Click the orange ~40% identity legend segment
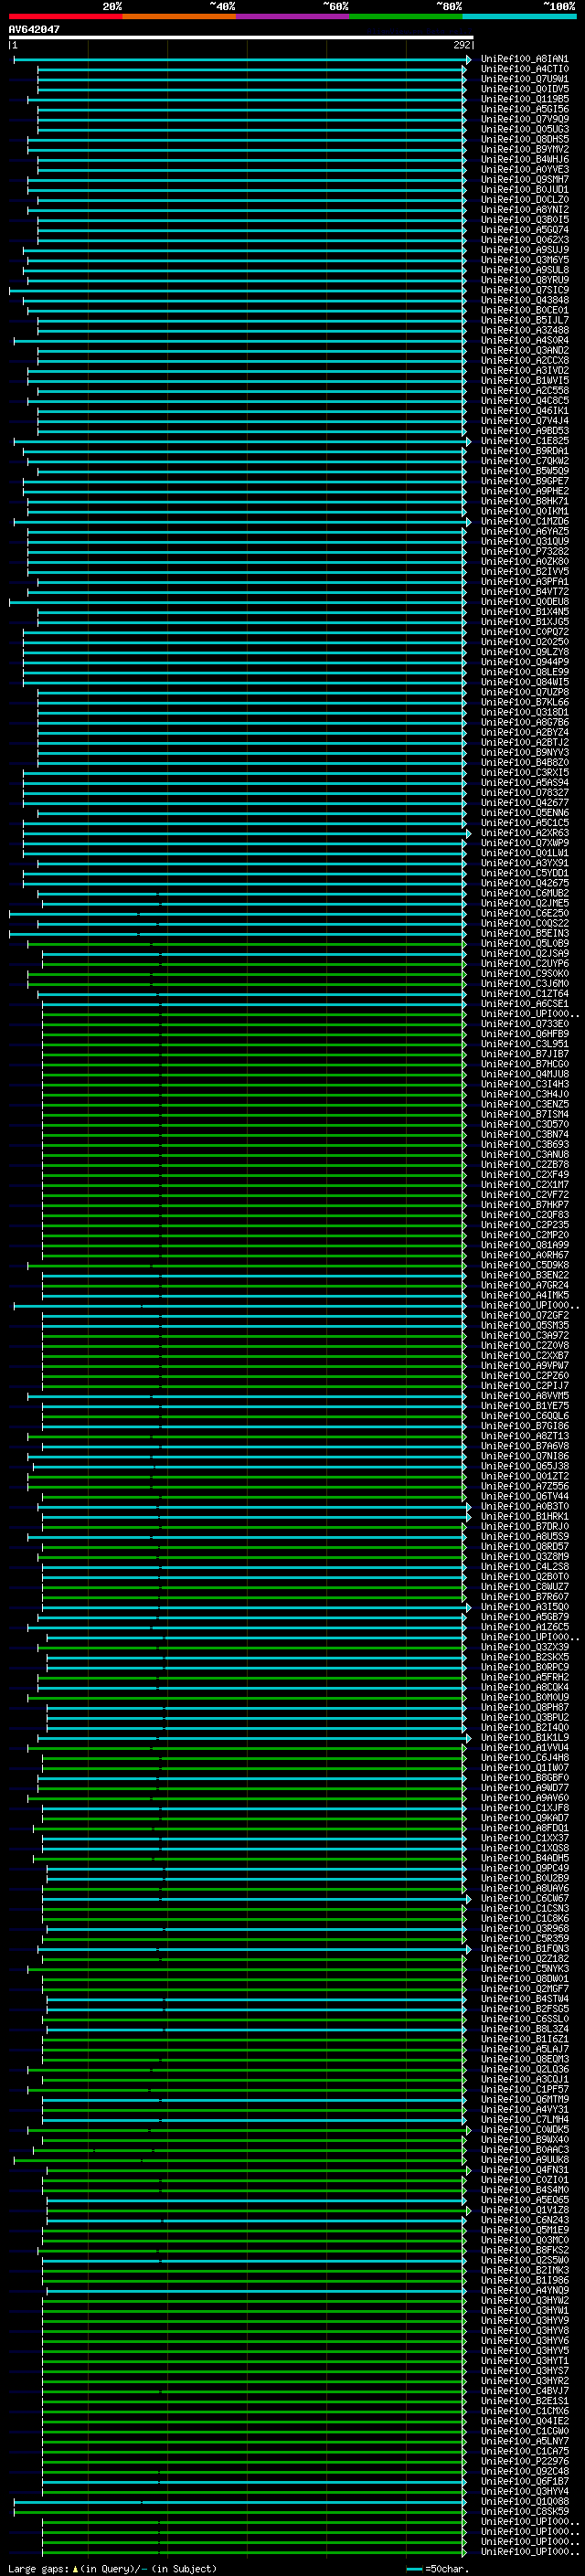 [x=179, y=16]
